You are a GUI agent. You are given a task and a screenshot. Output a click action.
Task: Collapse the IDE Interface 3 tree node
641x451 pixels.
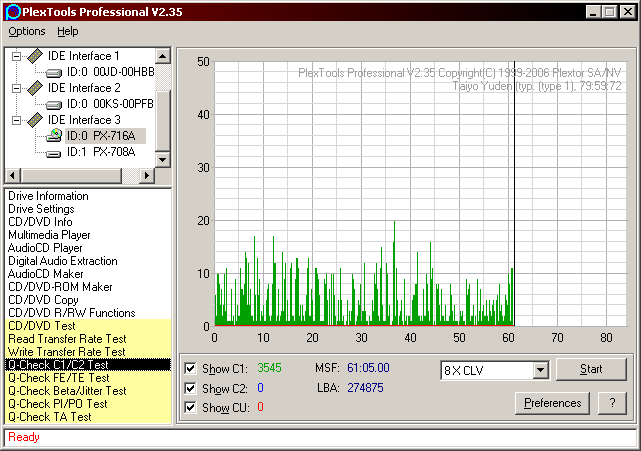(16, 120)
